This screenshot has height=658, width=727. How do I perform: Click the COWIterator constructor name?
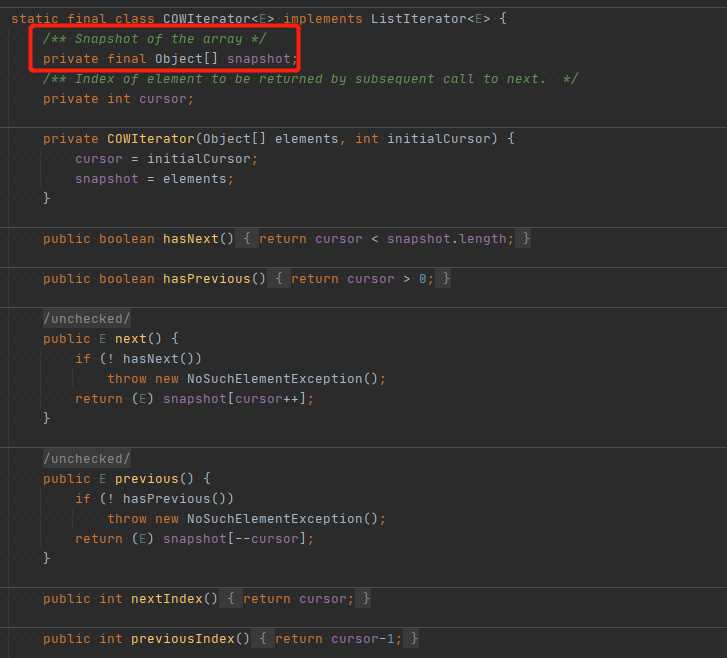(x=151, y=139)
